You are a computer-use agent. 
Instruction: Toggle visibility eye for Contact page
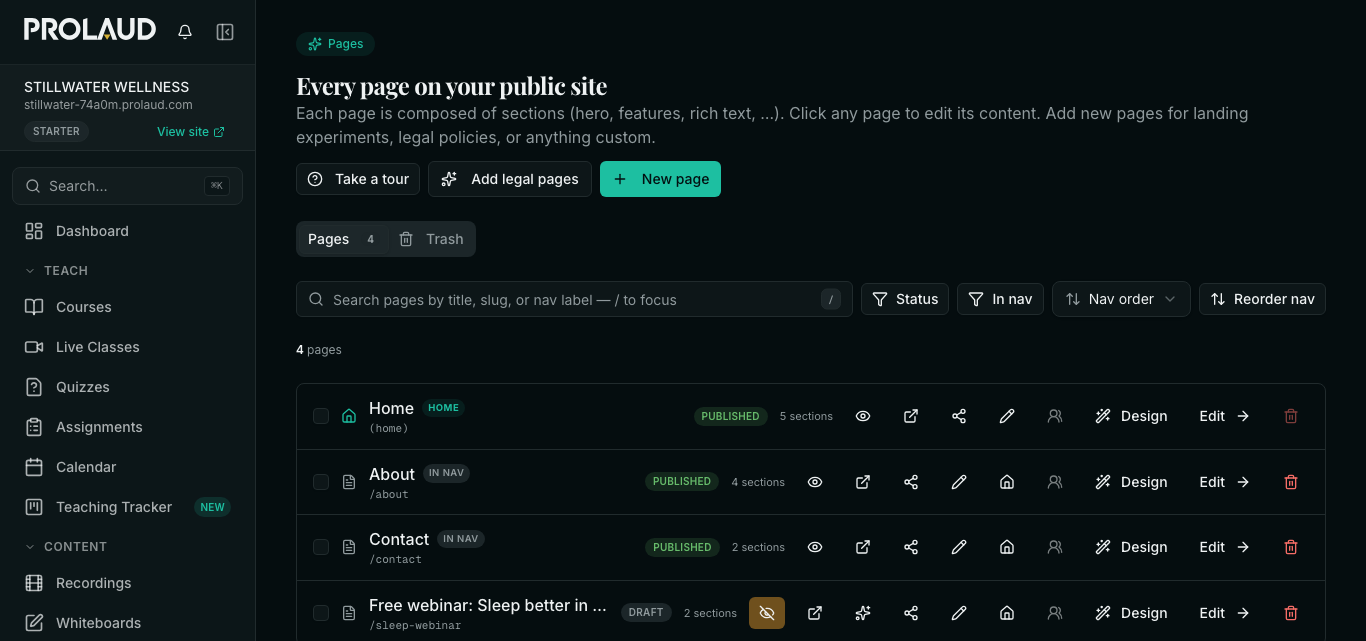815,547
